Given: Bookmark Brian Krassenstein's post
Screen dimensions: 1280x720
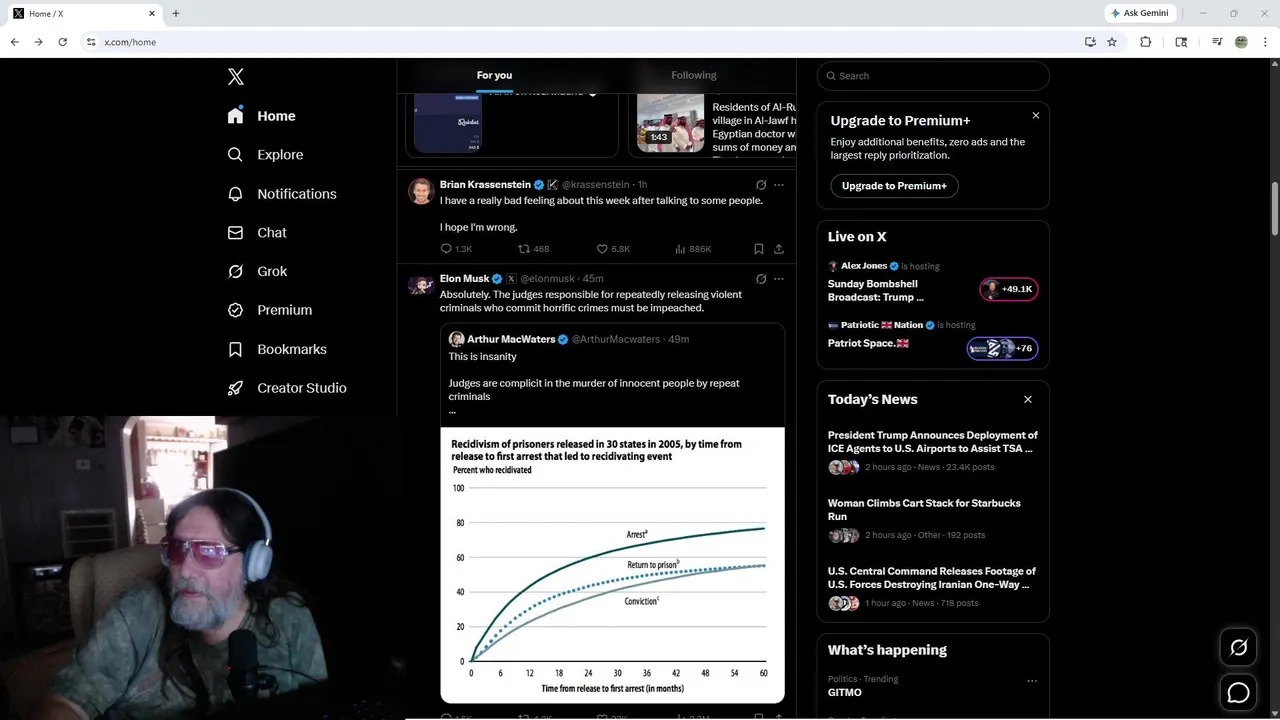Looking at the screenshot, I should point(759,249).
